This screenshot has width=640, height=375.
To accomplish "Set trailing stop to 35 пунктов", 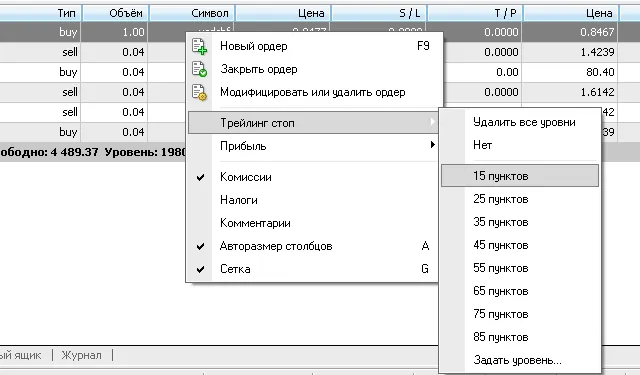I will pos(520,222).
